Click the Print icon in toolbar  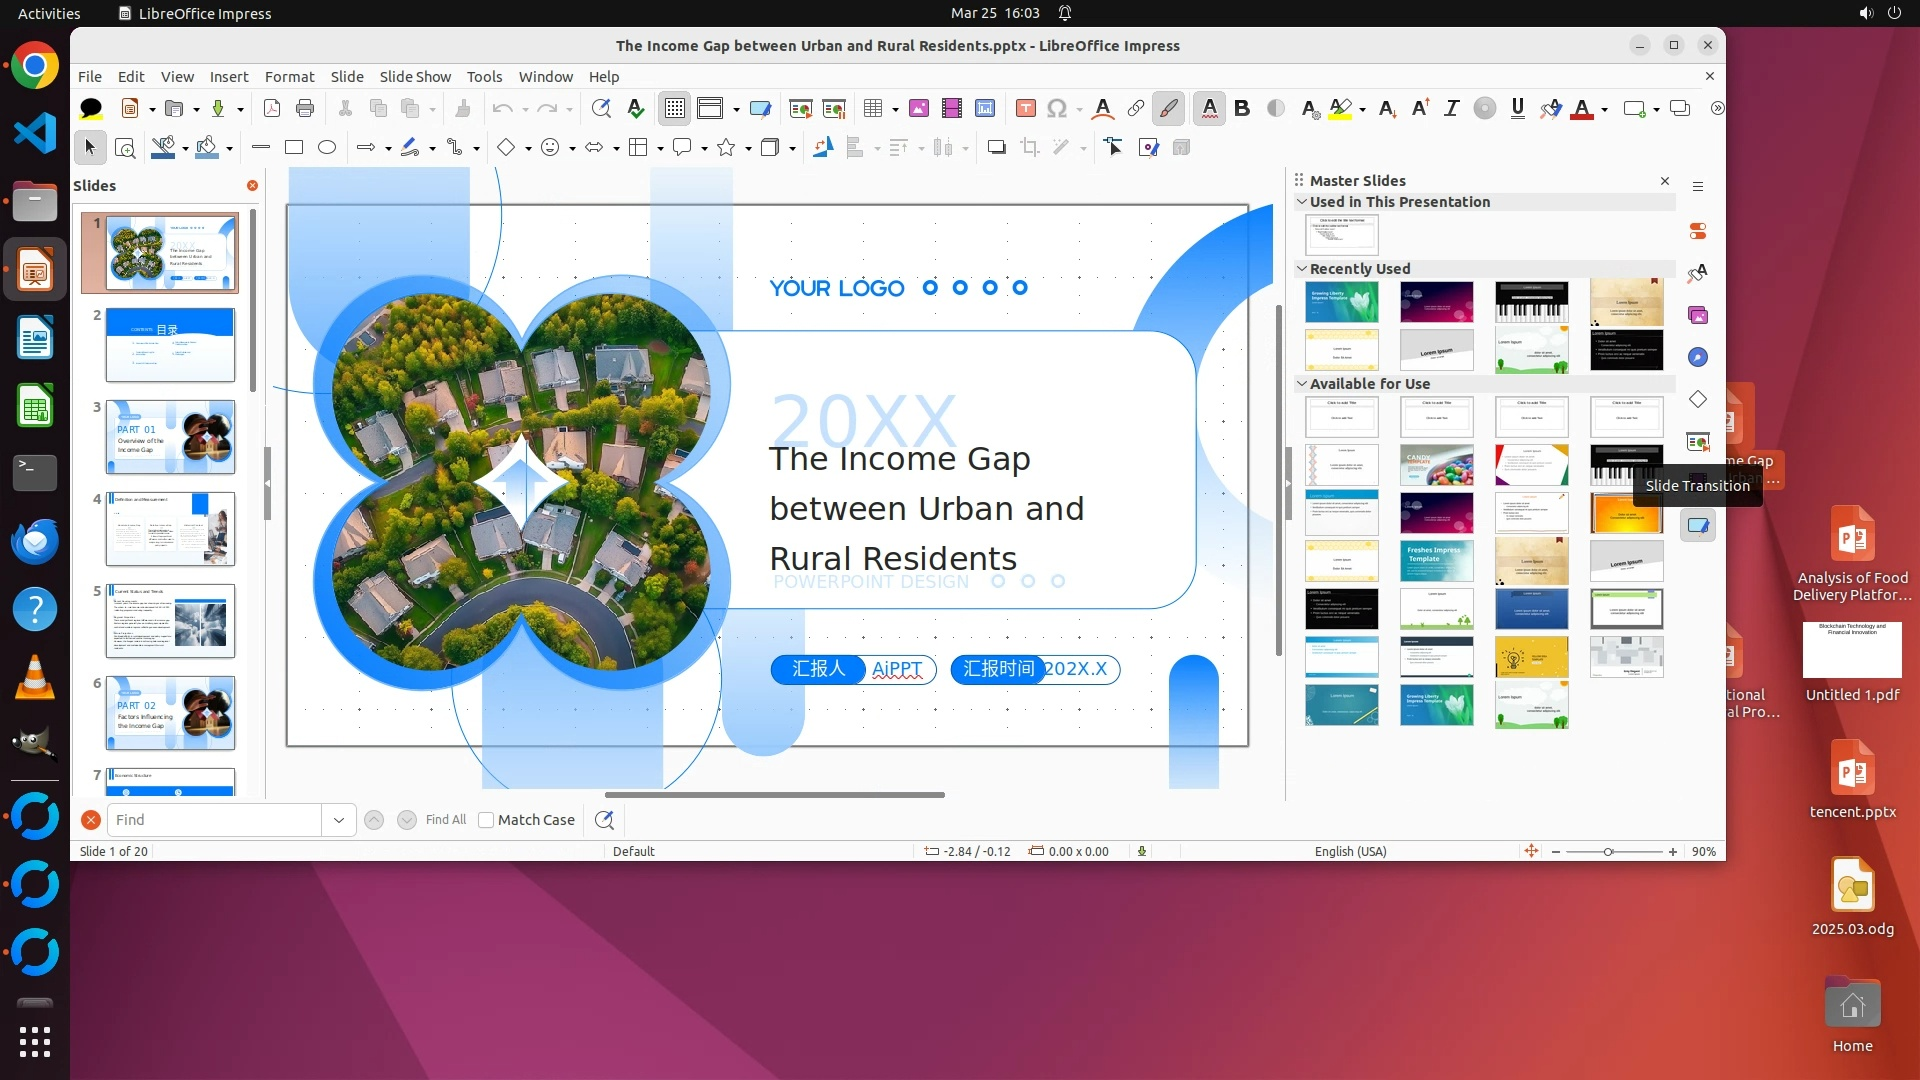tap(305, 108)
